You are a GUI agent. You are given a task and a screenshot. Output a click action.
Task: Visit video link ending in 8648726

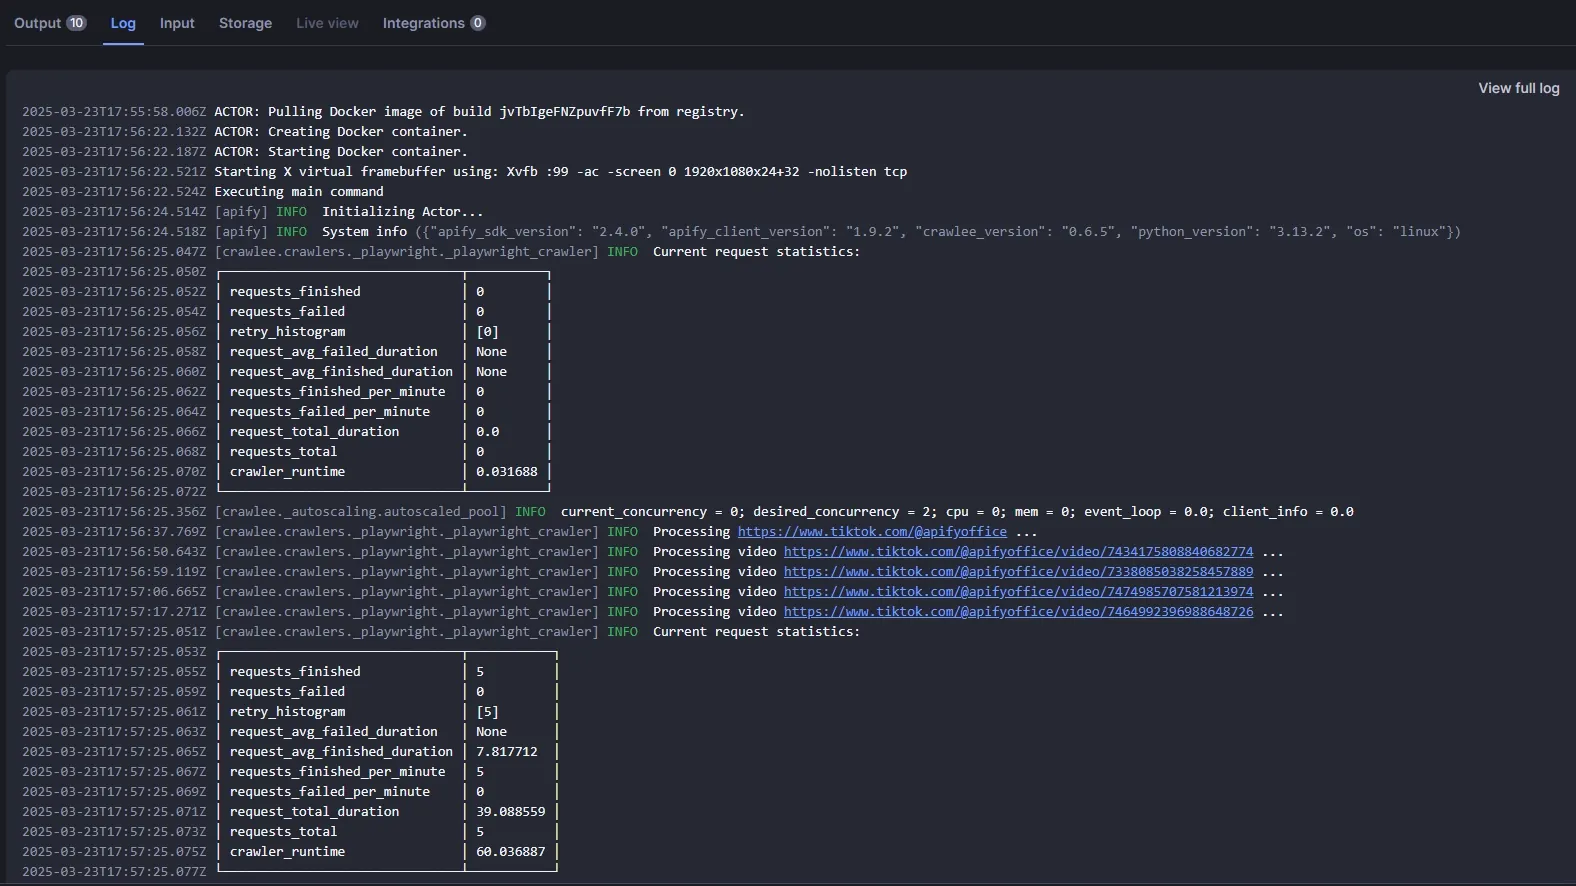[1018, 612]
